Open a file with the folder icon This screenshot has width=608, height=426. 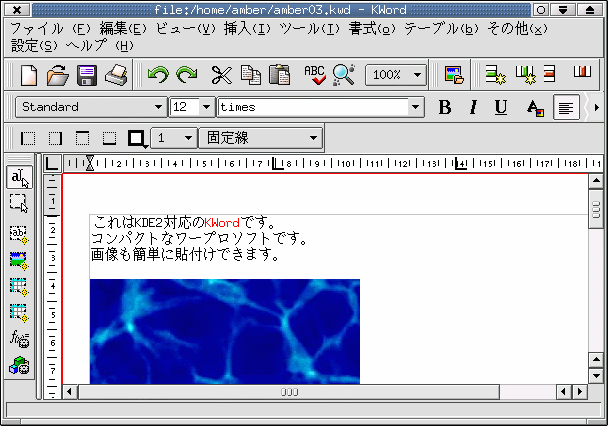(x=58, y=75)
